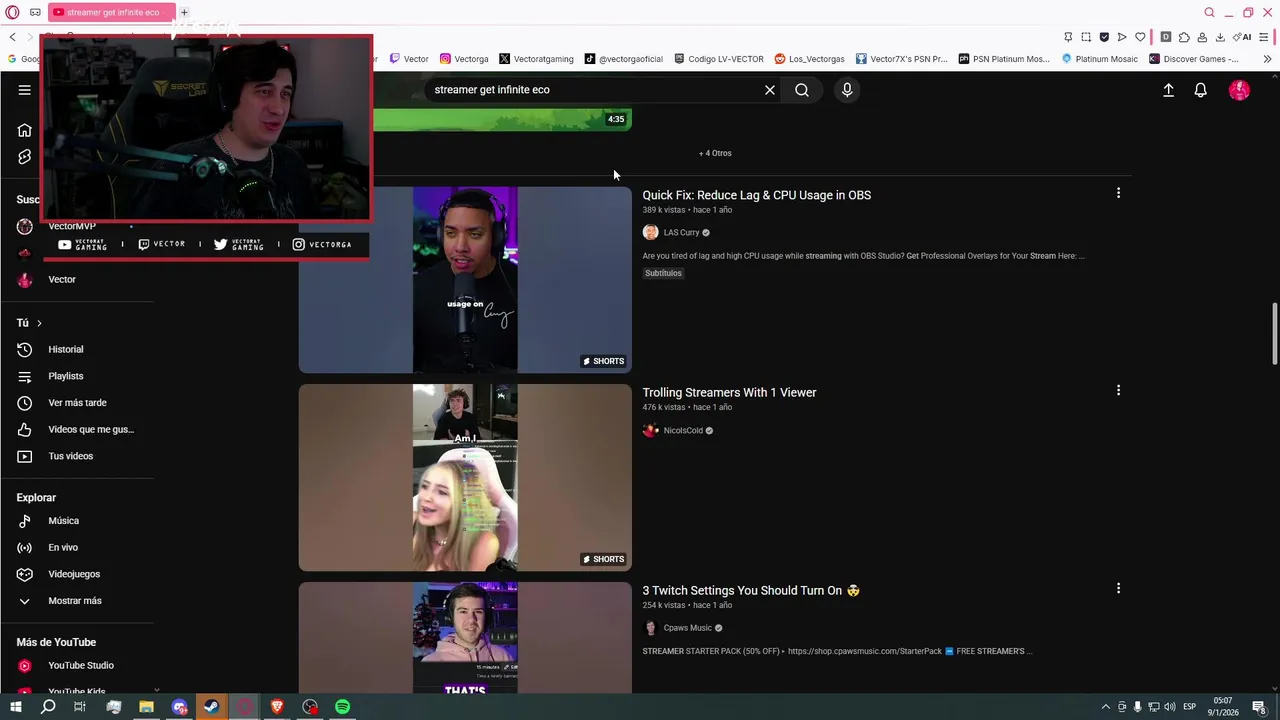The height and width of the screenshot is (720, 1280).
Task: Expand the Tú section chevron
Action: pyautogui.click(x=39, y=323)
